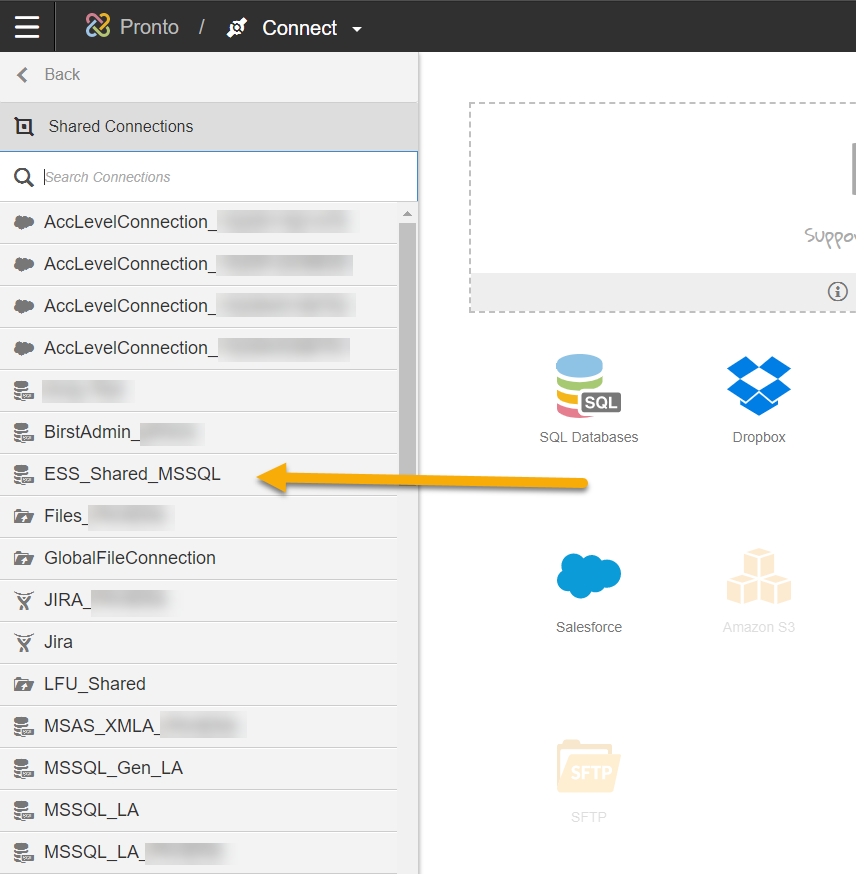Open the LFU_Shared connection
This screenshot has width=856, height=874.
[95, 684]
